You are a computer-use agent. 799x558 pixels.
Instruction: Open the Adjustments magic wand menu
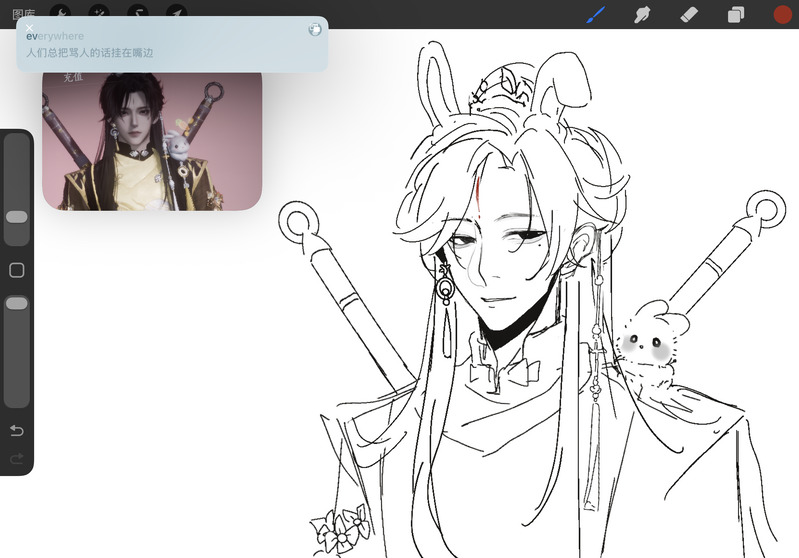(99, 12)
